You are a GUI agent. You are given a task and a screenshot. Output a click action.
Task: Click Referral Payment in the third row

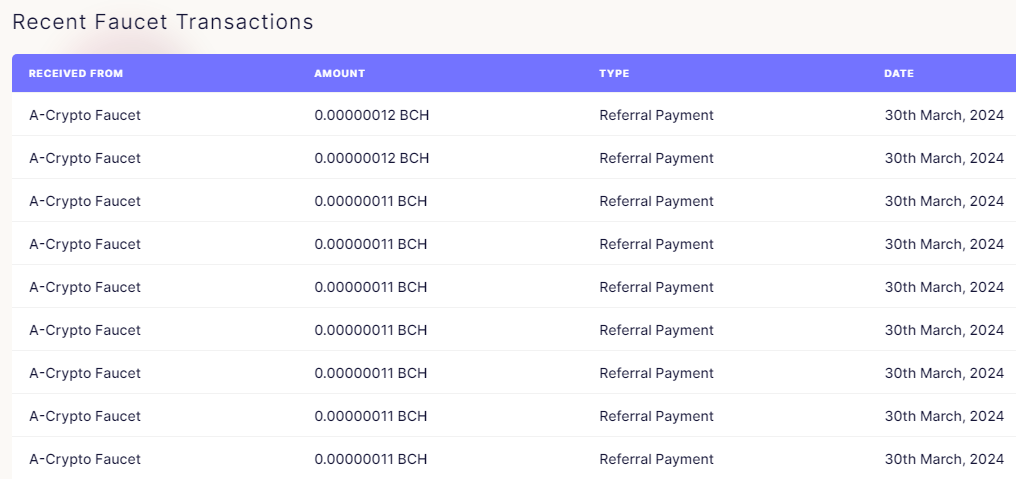coord(656,201)
